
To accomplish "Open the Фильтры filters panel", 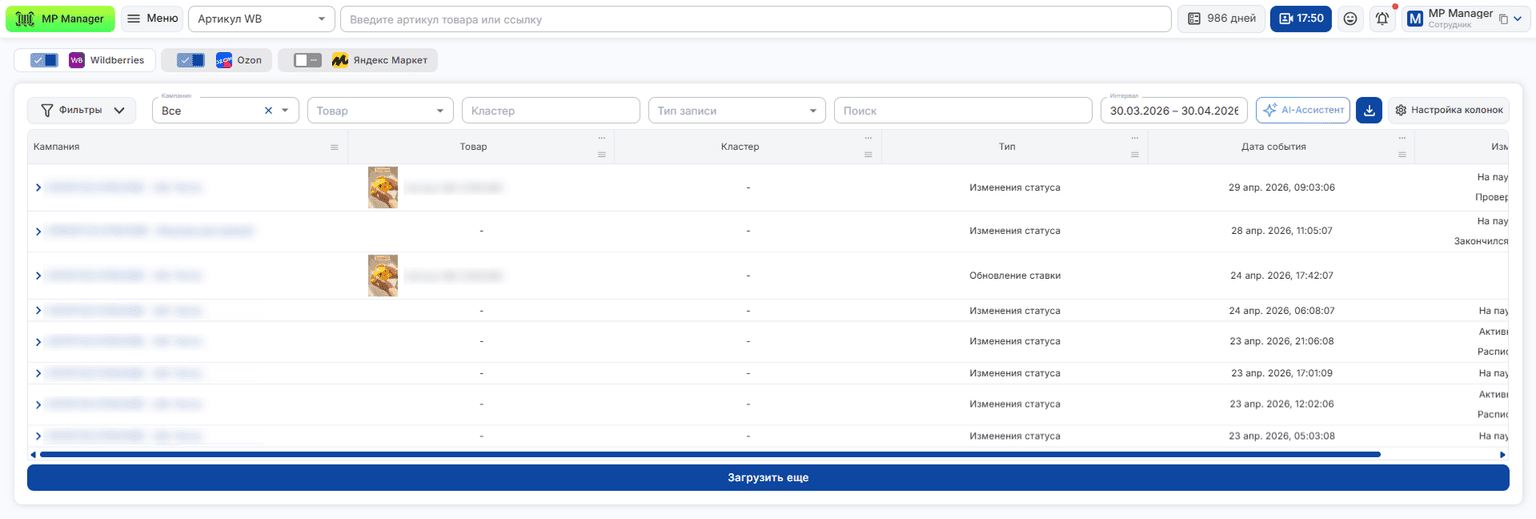I will point(81,110).
